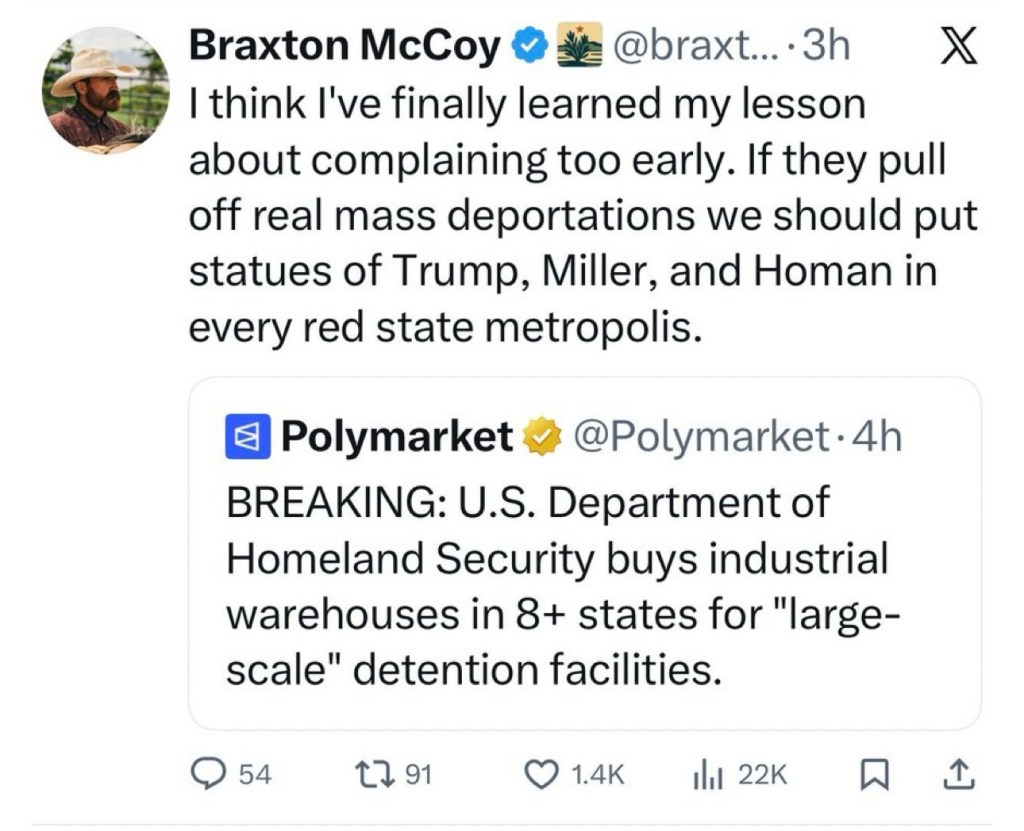Click the 22K views counter
Image resolution: width=1024 pixels, height=831 pixels.
point(760,772)
